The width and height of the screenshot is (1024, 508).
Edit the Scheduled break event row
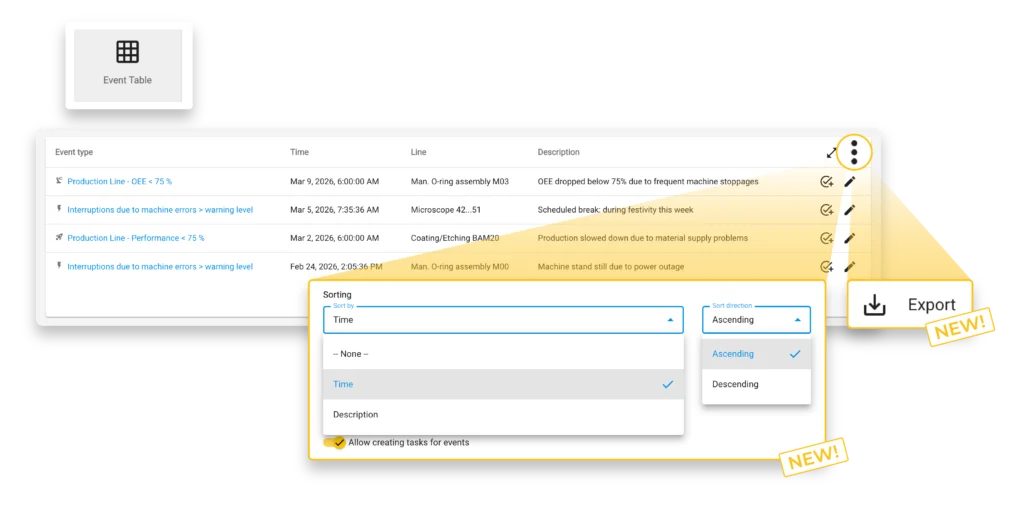850,210
